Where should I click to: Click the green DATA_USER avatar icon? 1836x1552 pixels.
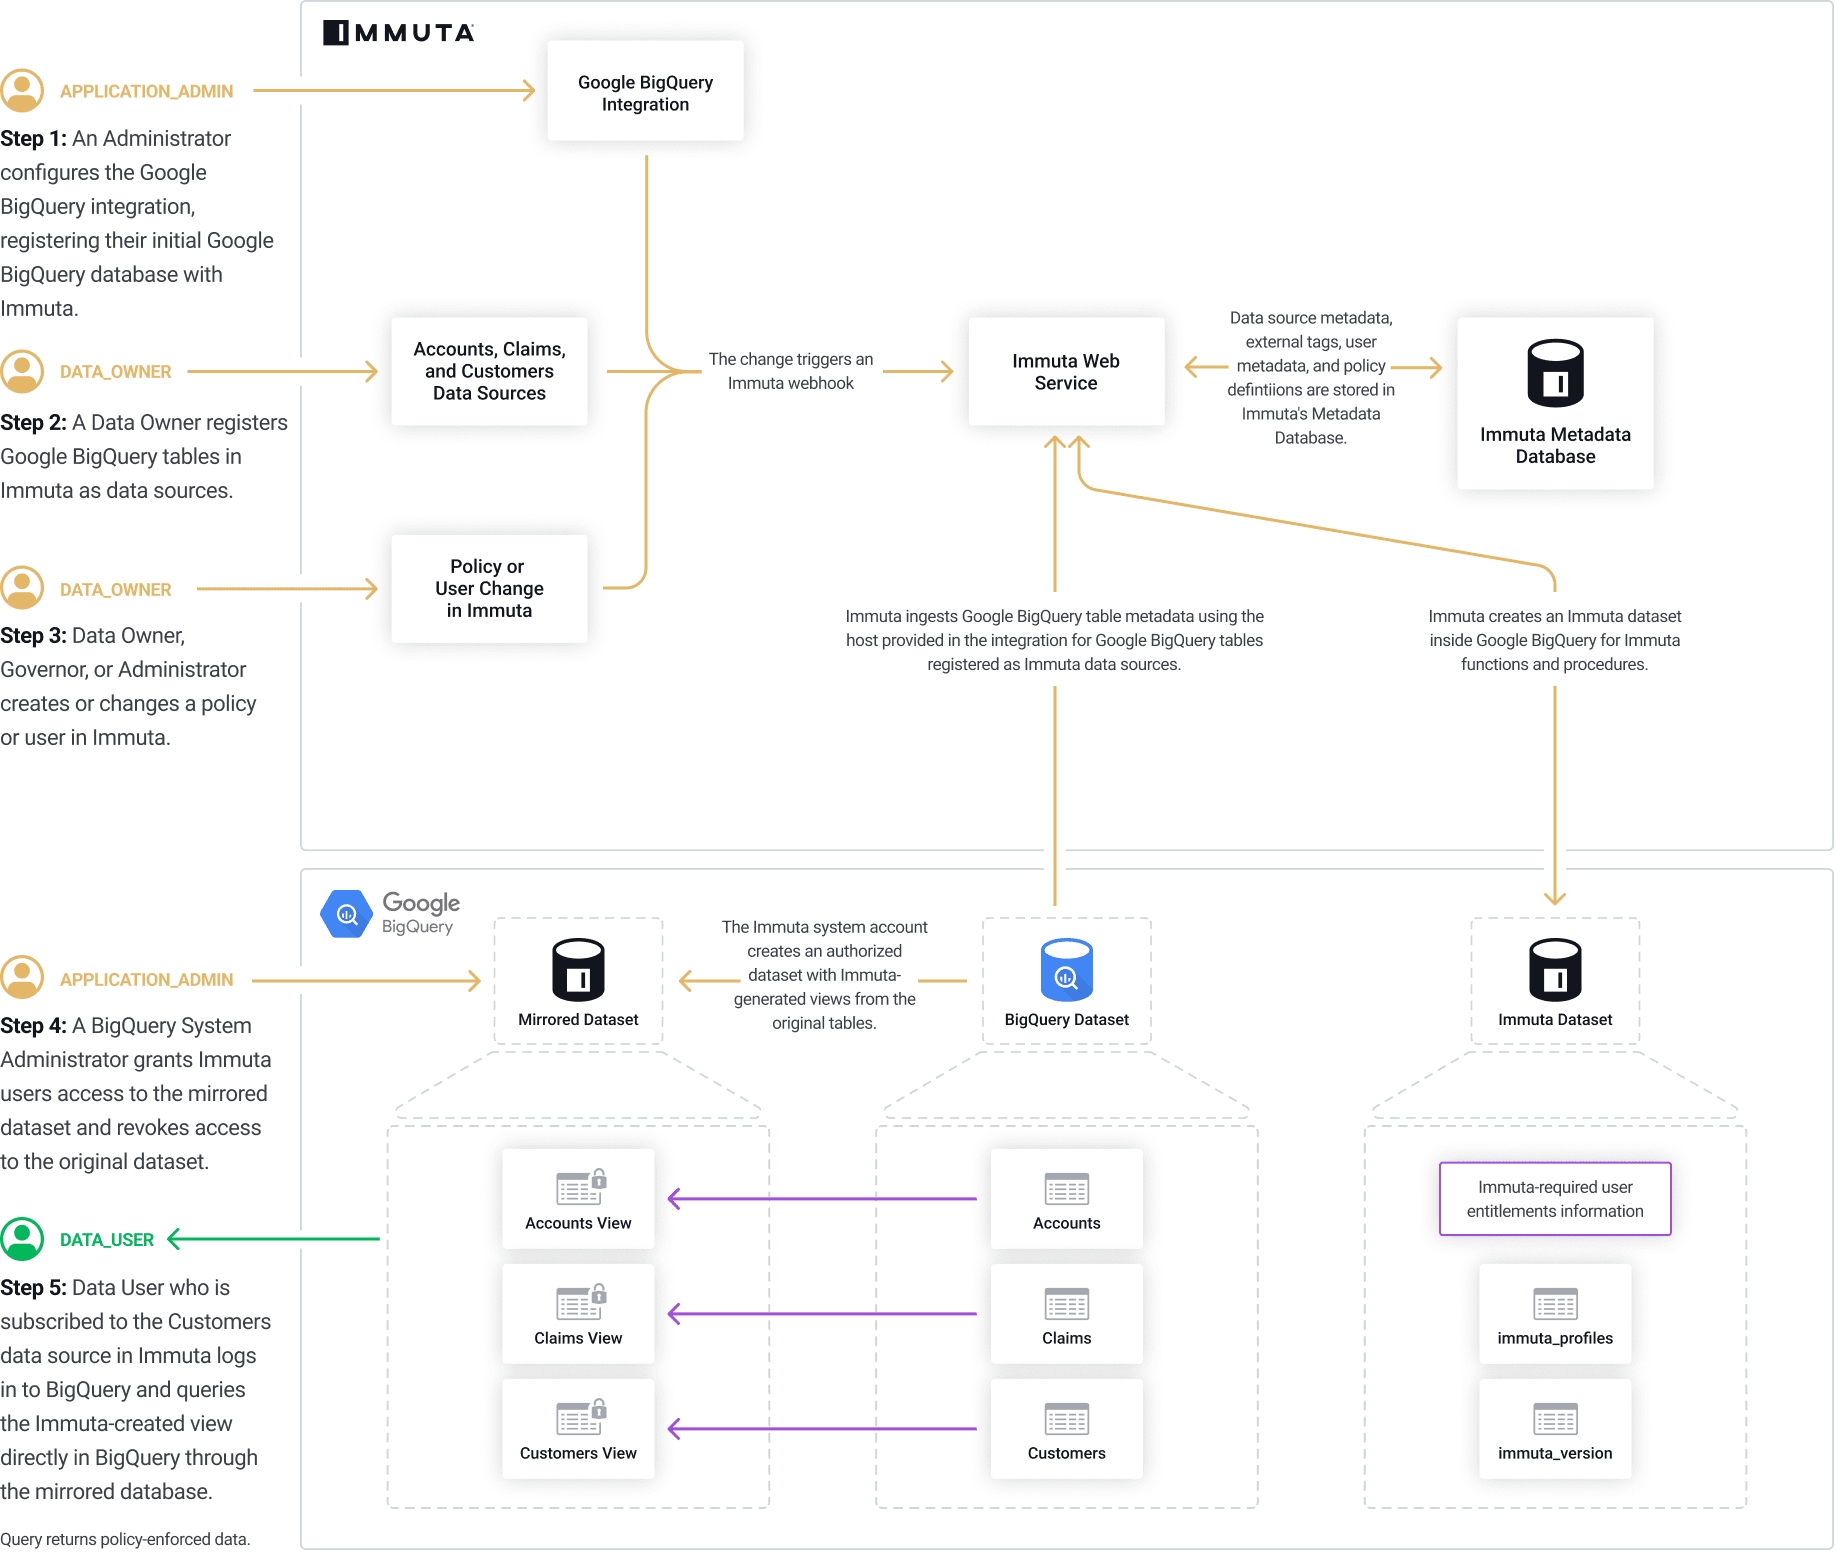pyautogui.click(x=22, y=1239)
